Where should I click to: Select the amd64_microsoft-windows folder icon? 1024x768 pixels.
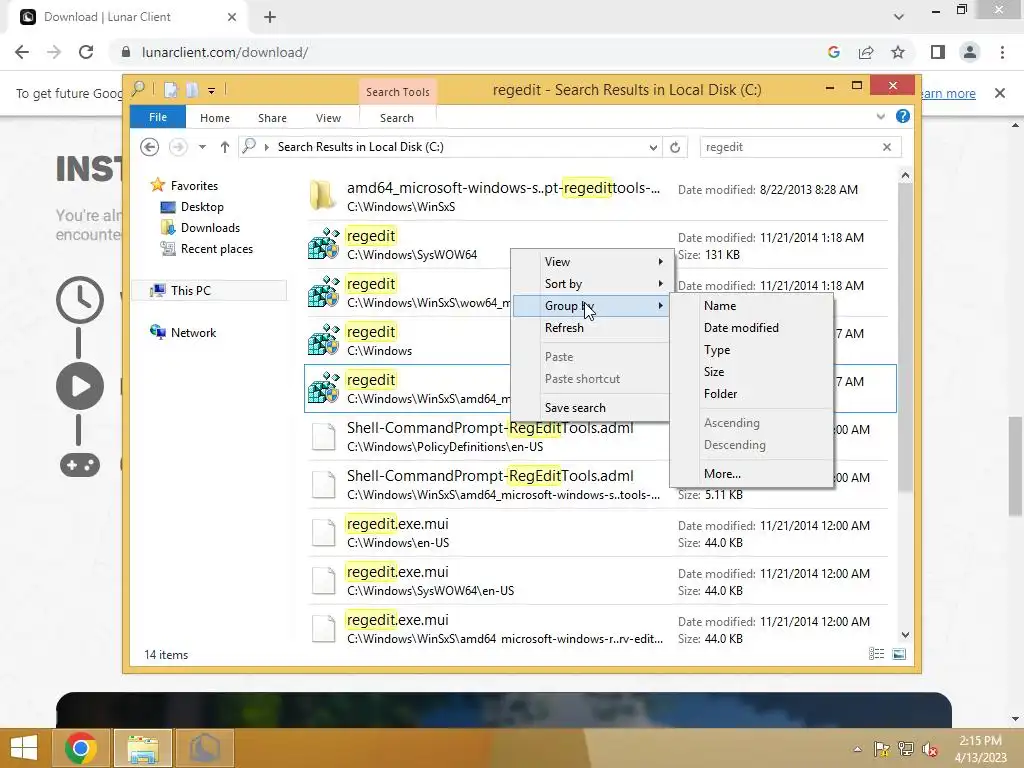click(x=323, y=195)
